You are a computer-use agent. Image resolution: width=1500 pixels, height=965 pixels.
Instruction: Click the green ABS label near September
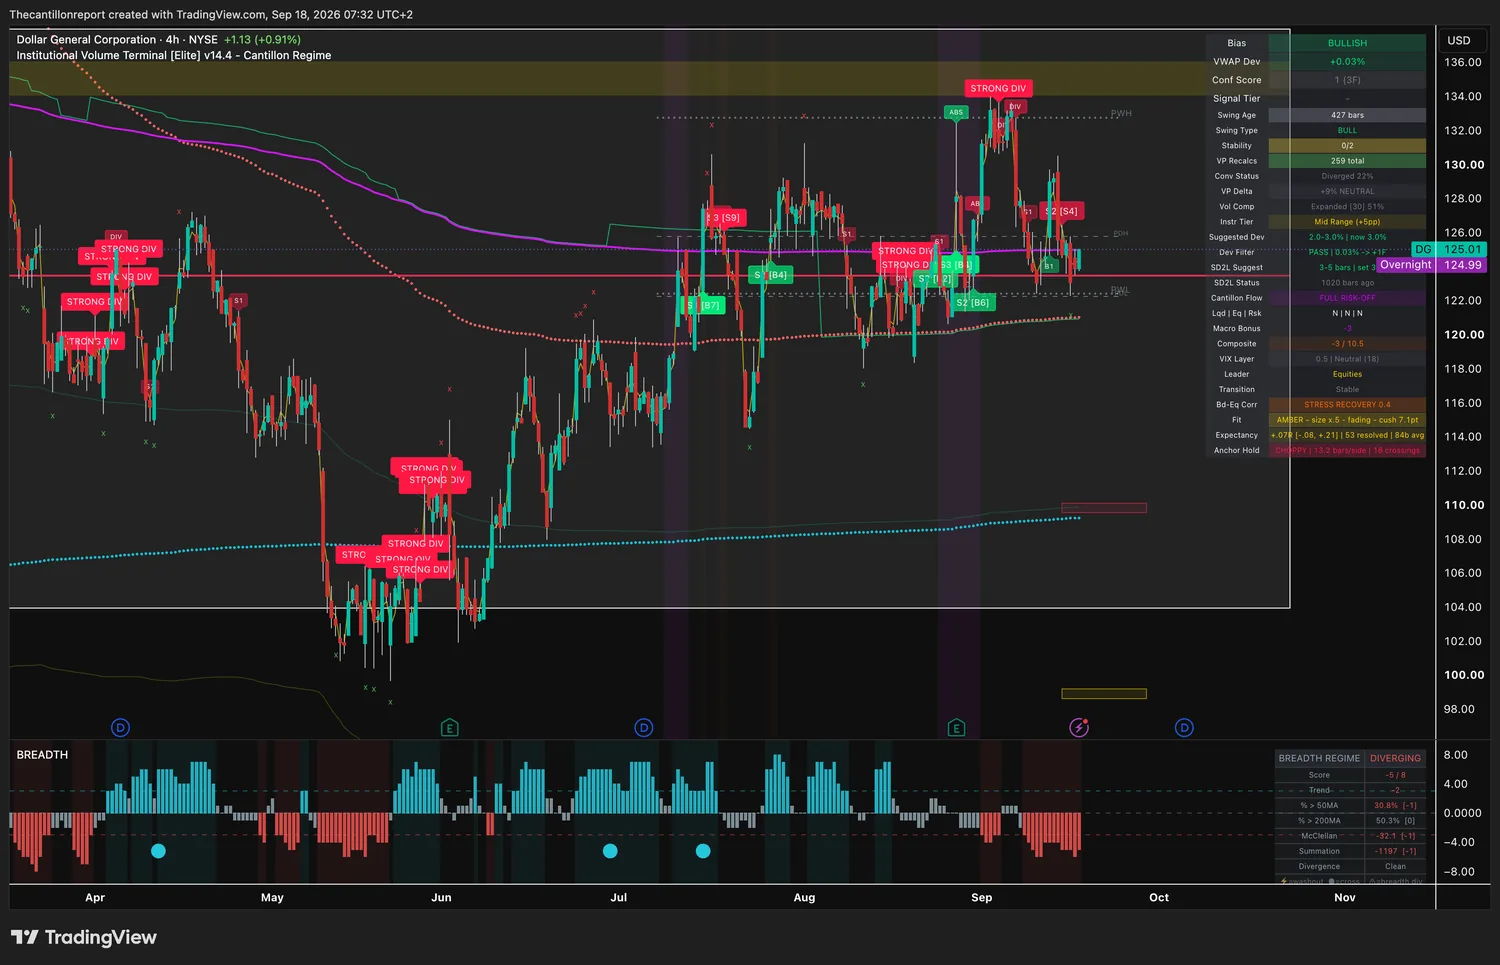tap(956, 112)
